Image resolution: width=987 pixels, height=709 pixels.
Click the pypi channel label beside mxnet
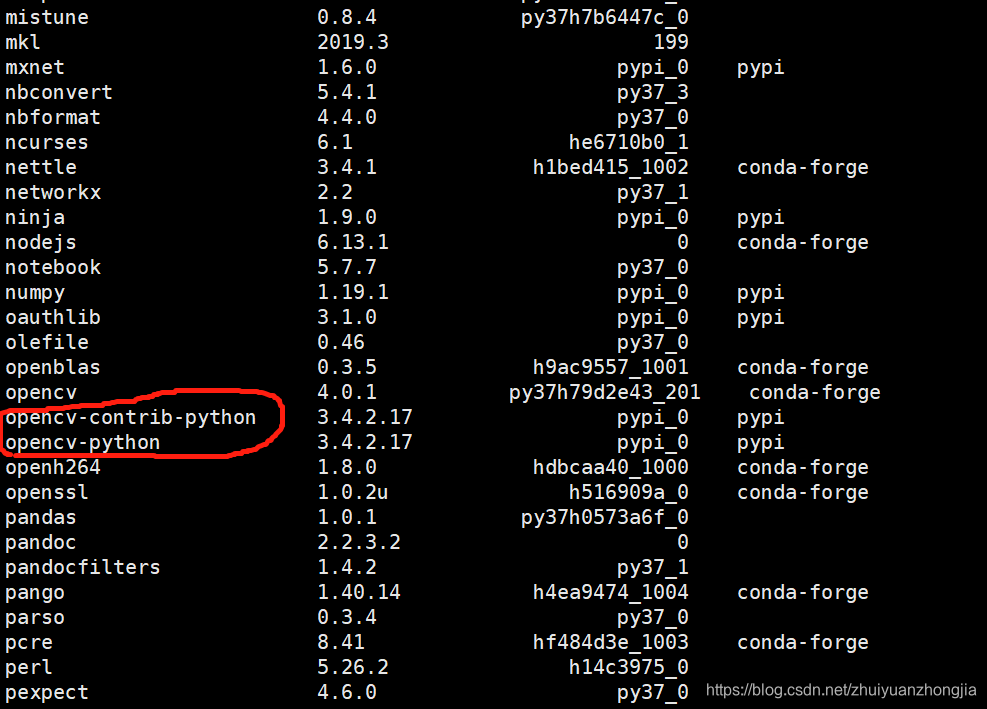[760, 67]
